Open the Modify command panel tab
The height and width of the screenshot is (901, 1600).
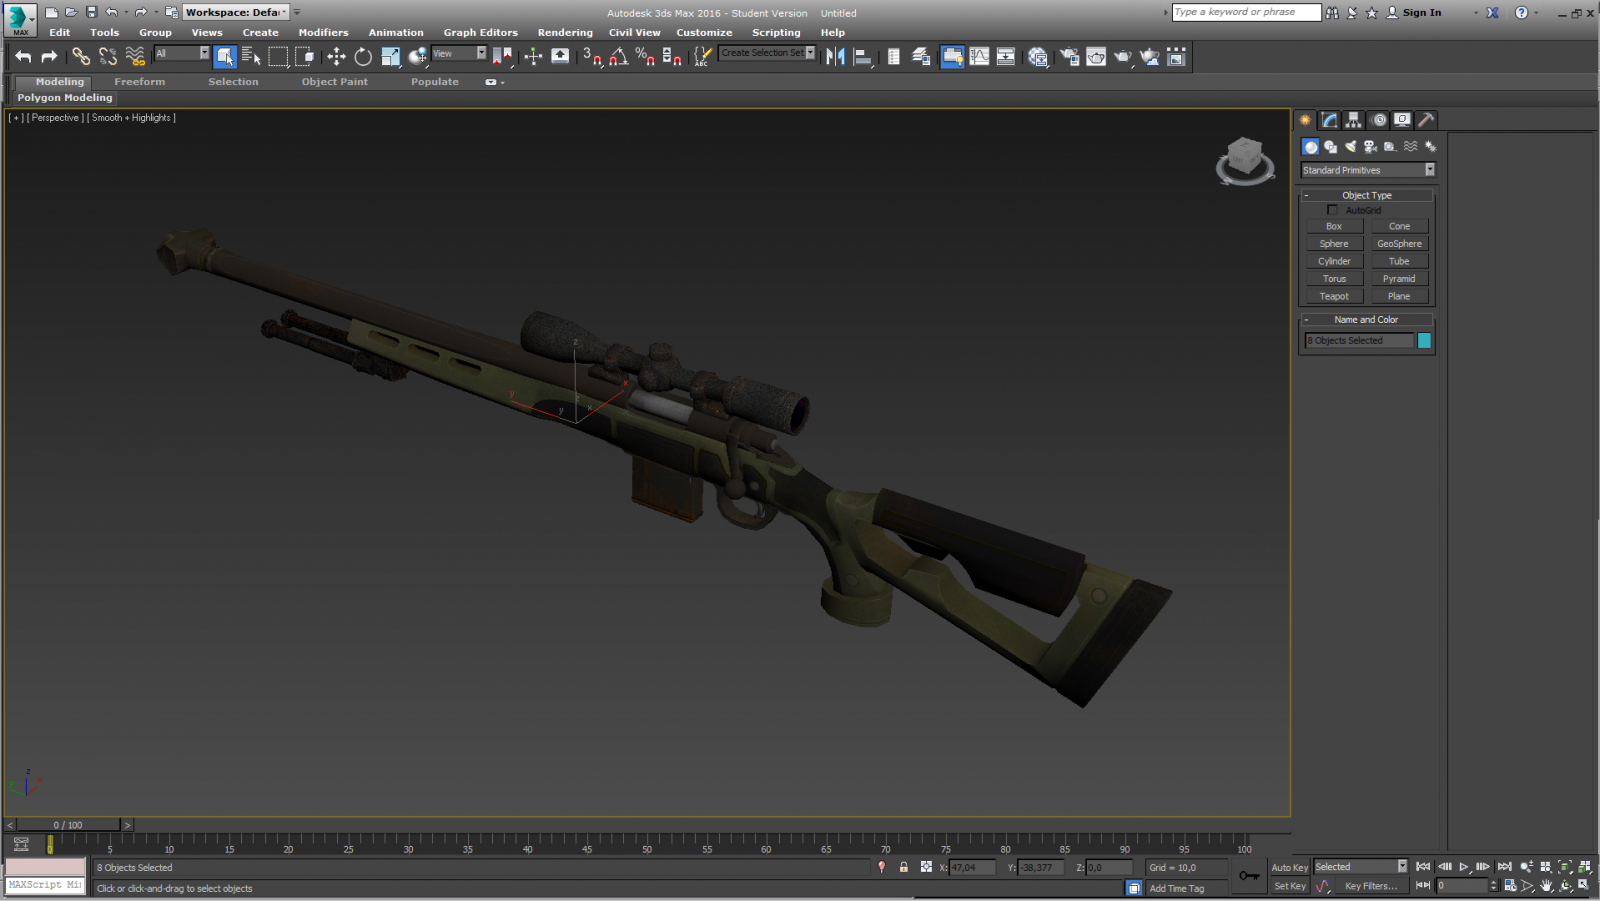(1329, 120)
